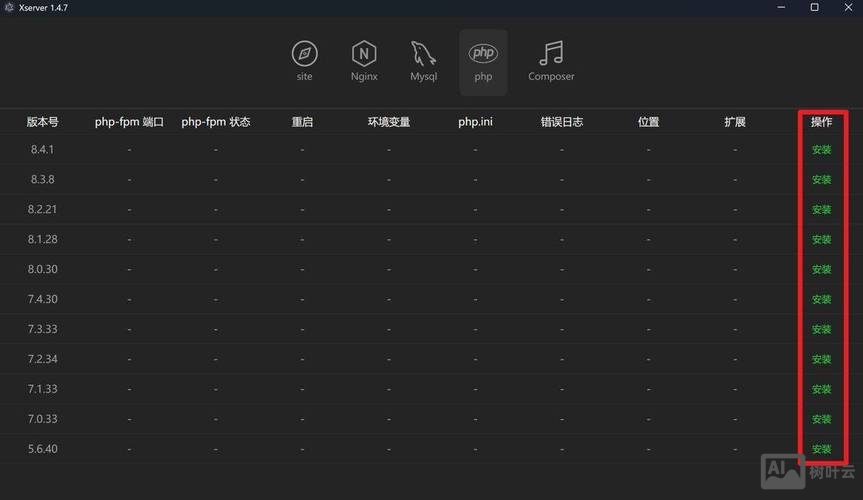Select the 8.0.30 version cell

42,269
